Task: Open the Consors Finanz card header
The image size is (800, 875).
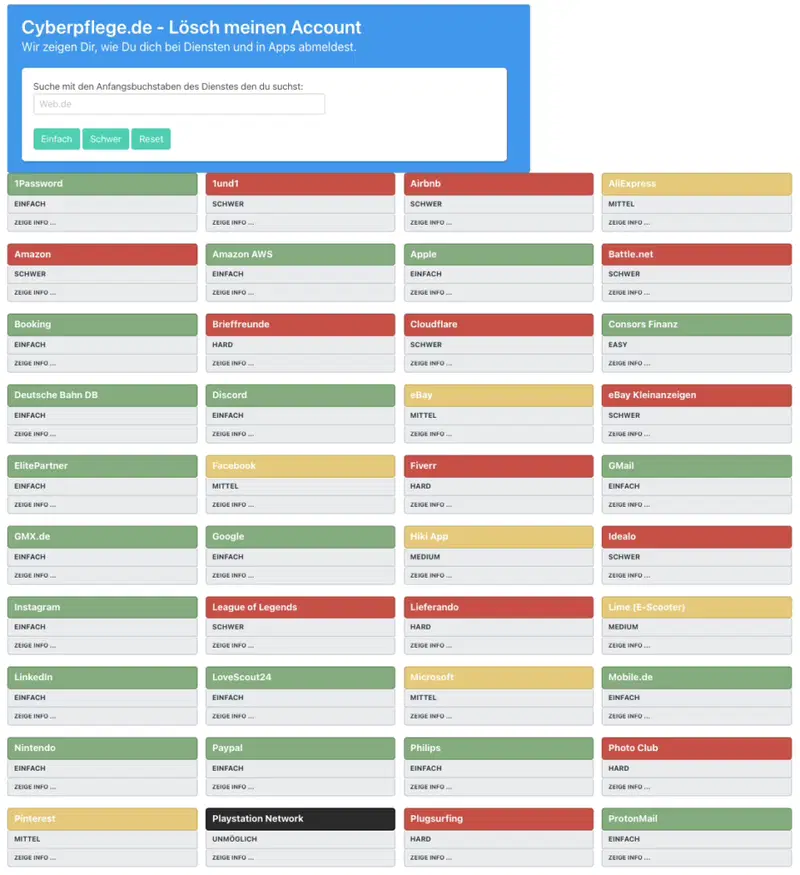Action: click(x=696, y=325)
